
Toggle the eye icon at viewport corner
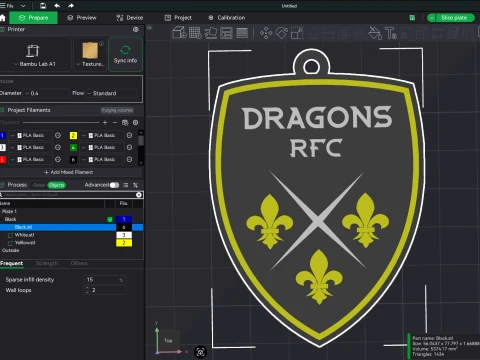click(150, 28)
